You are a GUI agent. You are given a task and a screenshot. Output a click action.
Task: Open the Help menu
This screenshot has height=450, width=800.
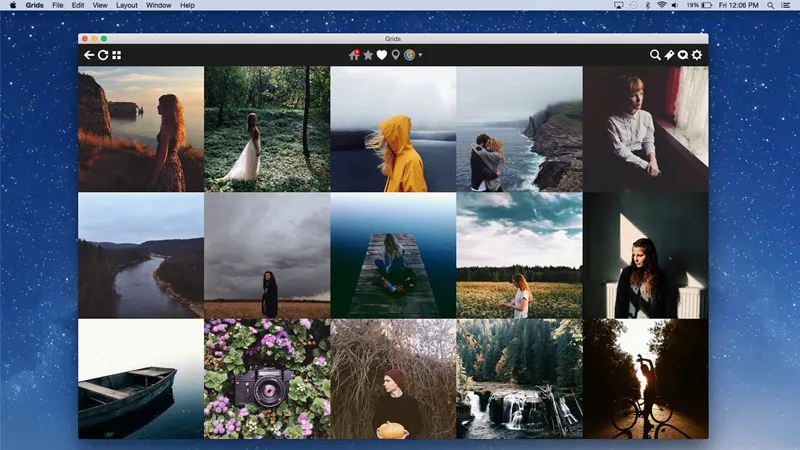[x=187, y=5]
